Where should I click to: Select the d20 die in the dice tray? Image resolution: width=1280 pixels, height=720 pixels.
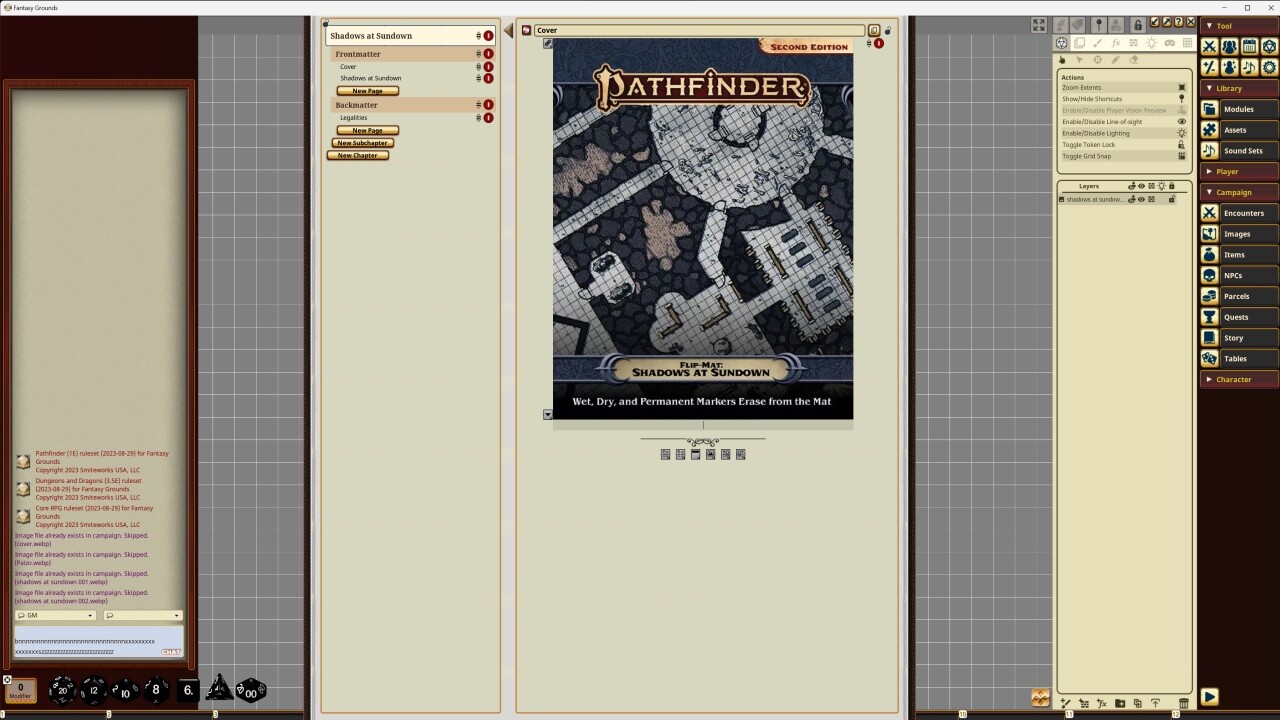[x=62, y=688]
